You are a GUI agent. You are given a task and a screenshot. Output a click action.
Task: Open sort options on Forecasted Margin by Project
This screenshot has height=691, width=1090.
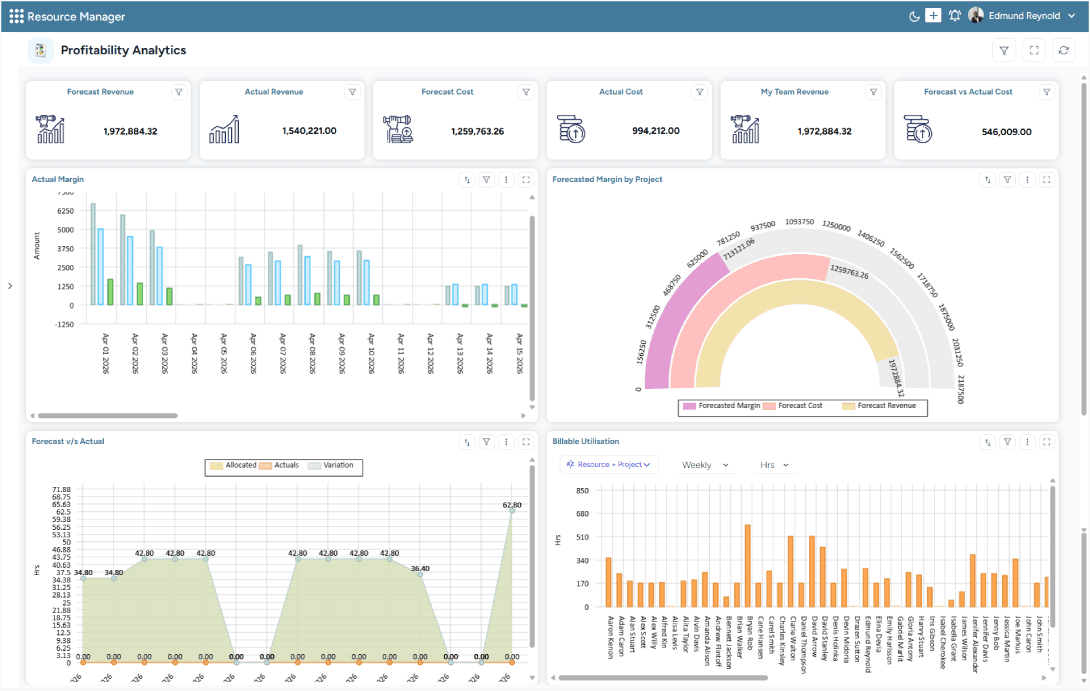coord(988,180)
